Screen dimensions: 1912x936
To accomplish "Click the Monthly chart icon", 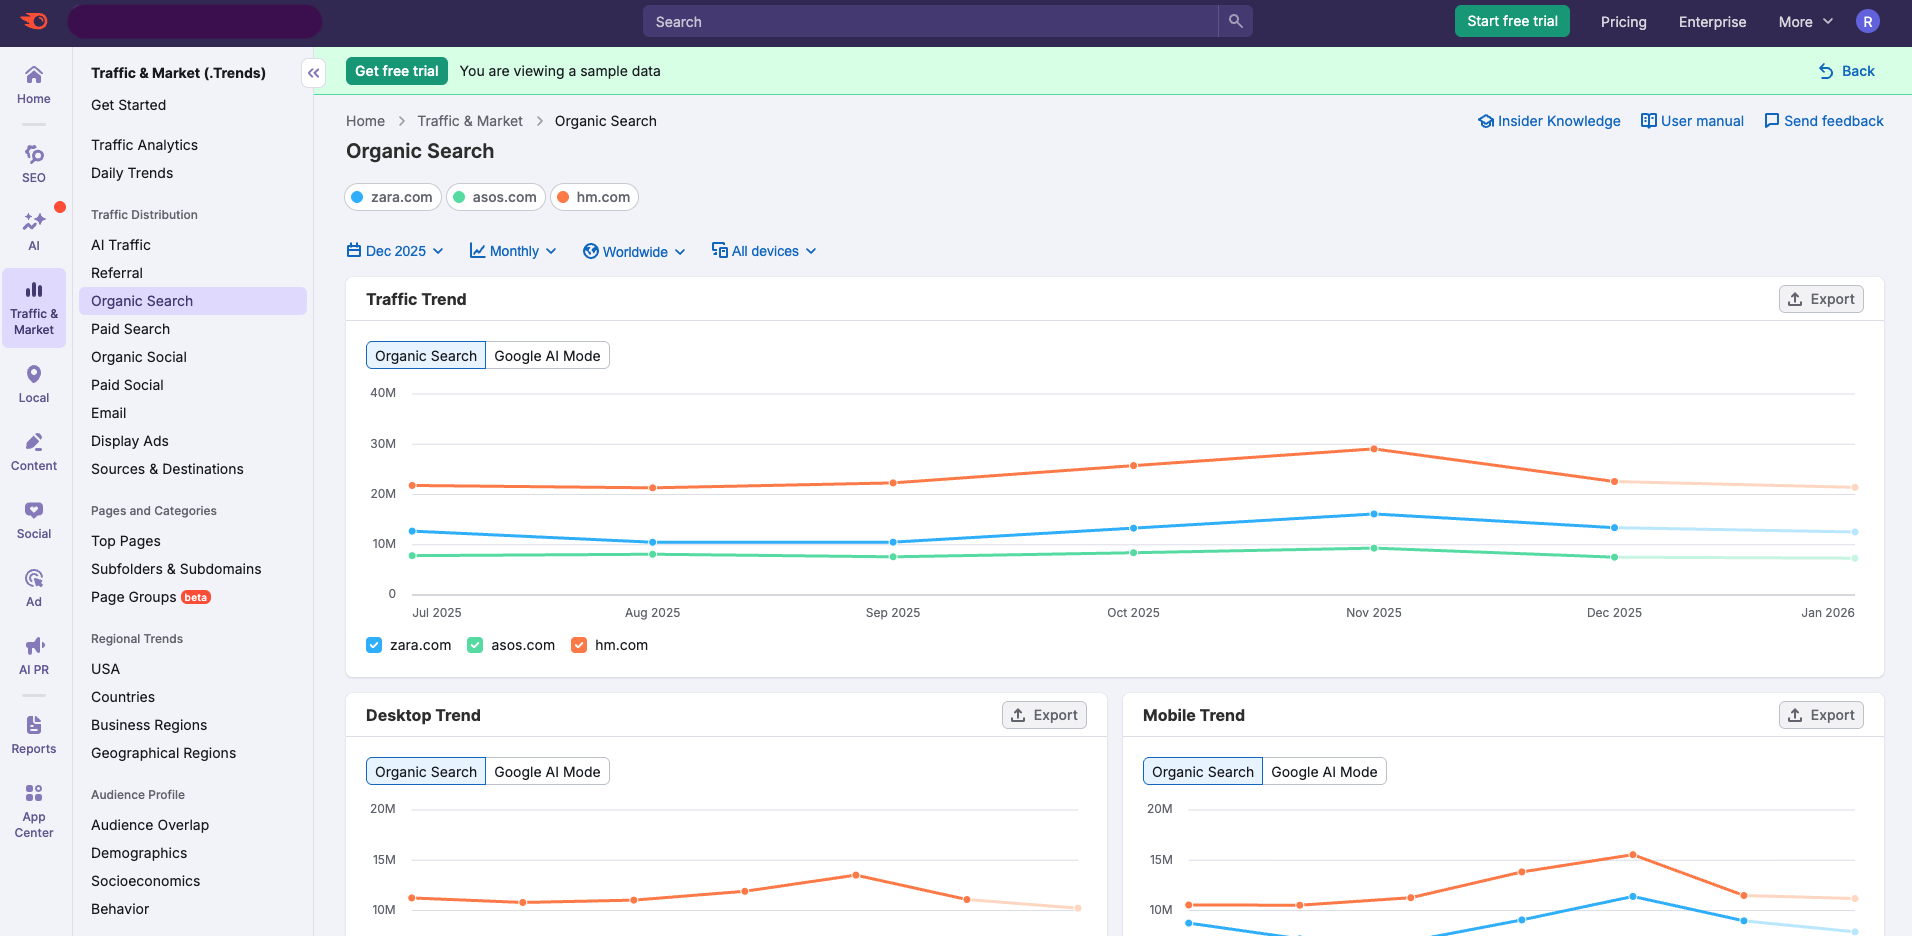I will point(478,250).
